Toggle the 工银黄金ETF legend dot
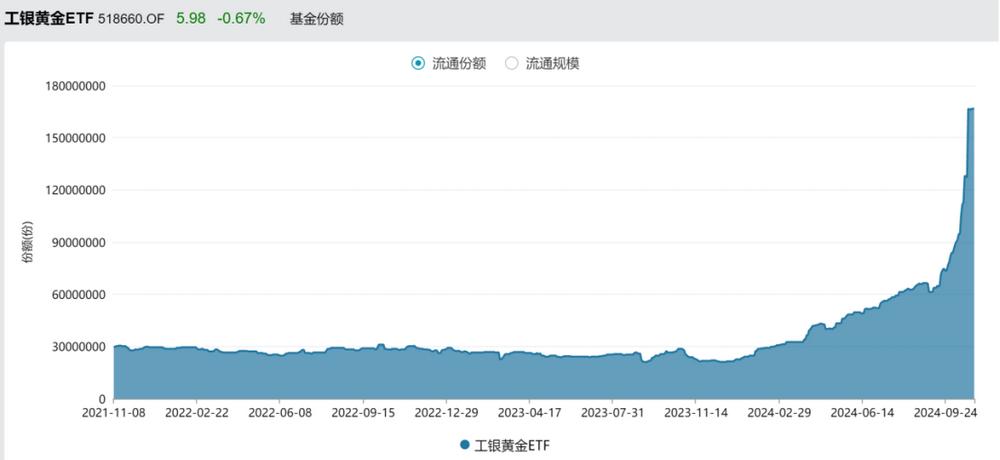The height and width of the screenshot is (460, 1000). pos(464,445)
